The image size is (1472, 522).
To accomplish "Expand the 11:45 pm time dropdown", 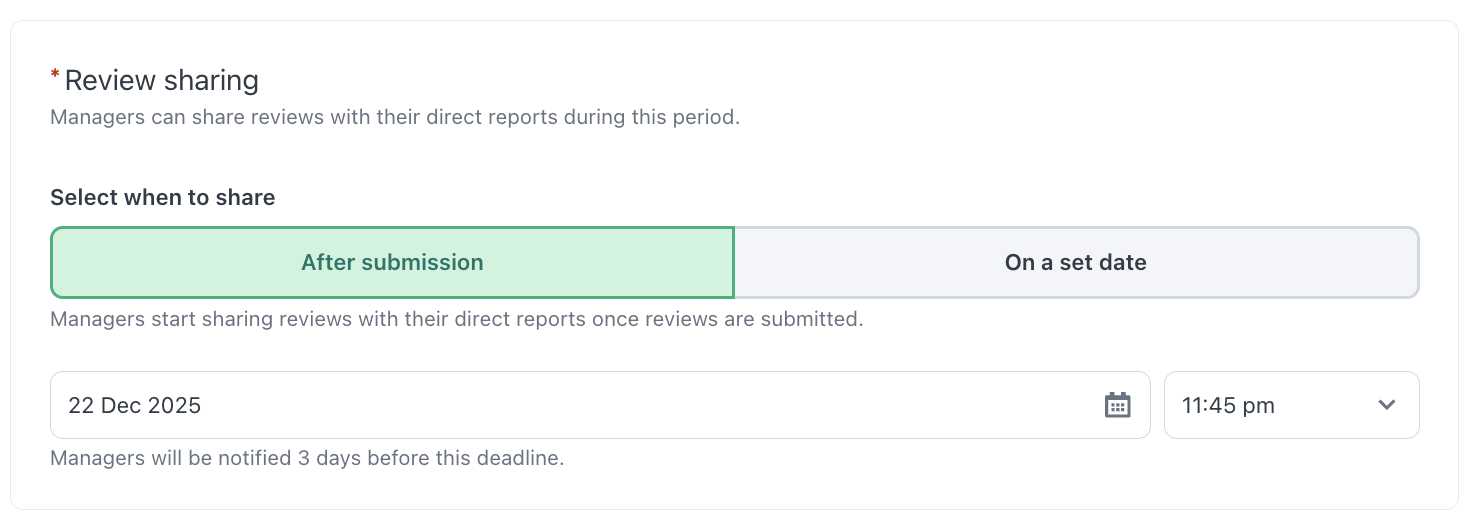I will click(1290, 405).
